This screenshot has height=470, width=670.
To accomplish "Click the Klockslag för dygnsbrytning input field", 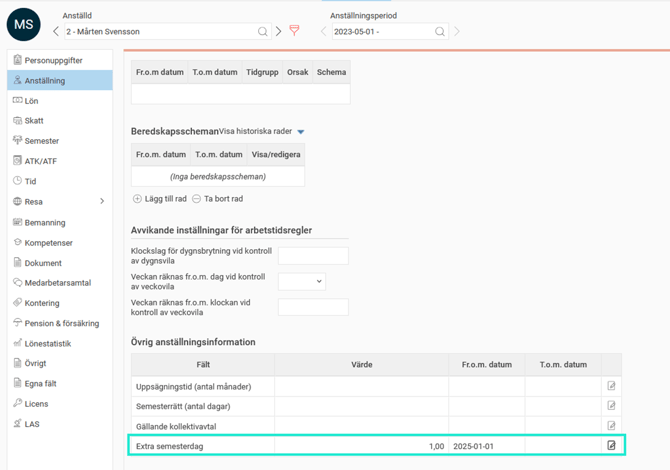I will coord(313,256).
